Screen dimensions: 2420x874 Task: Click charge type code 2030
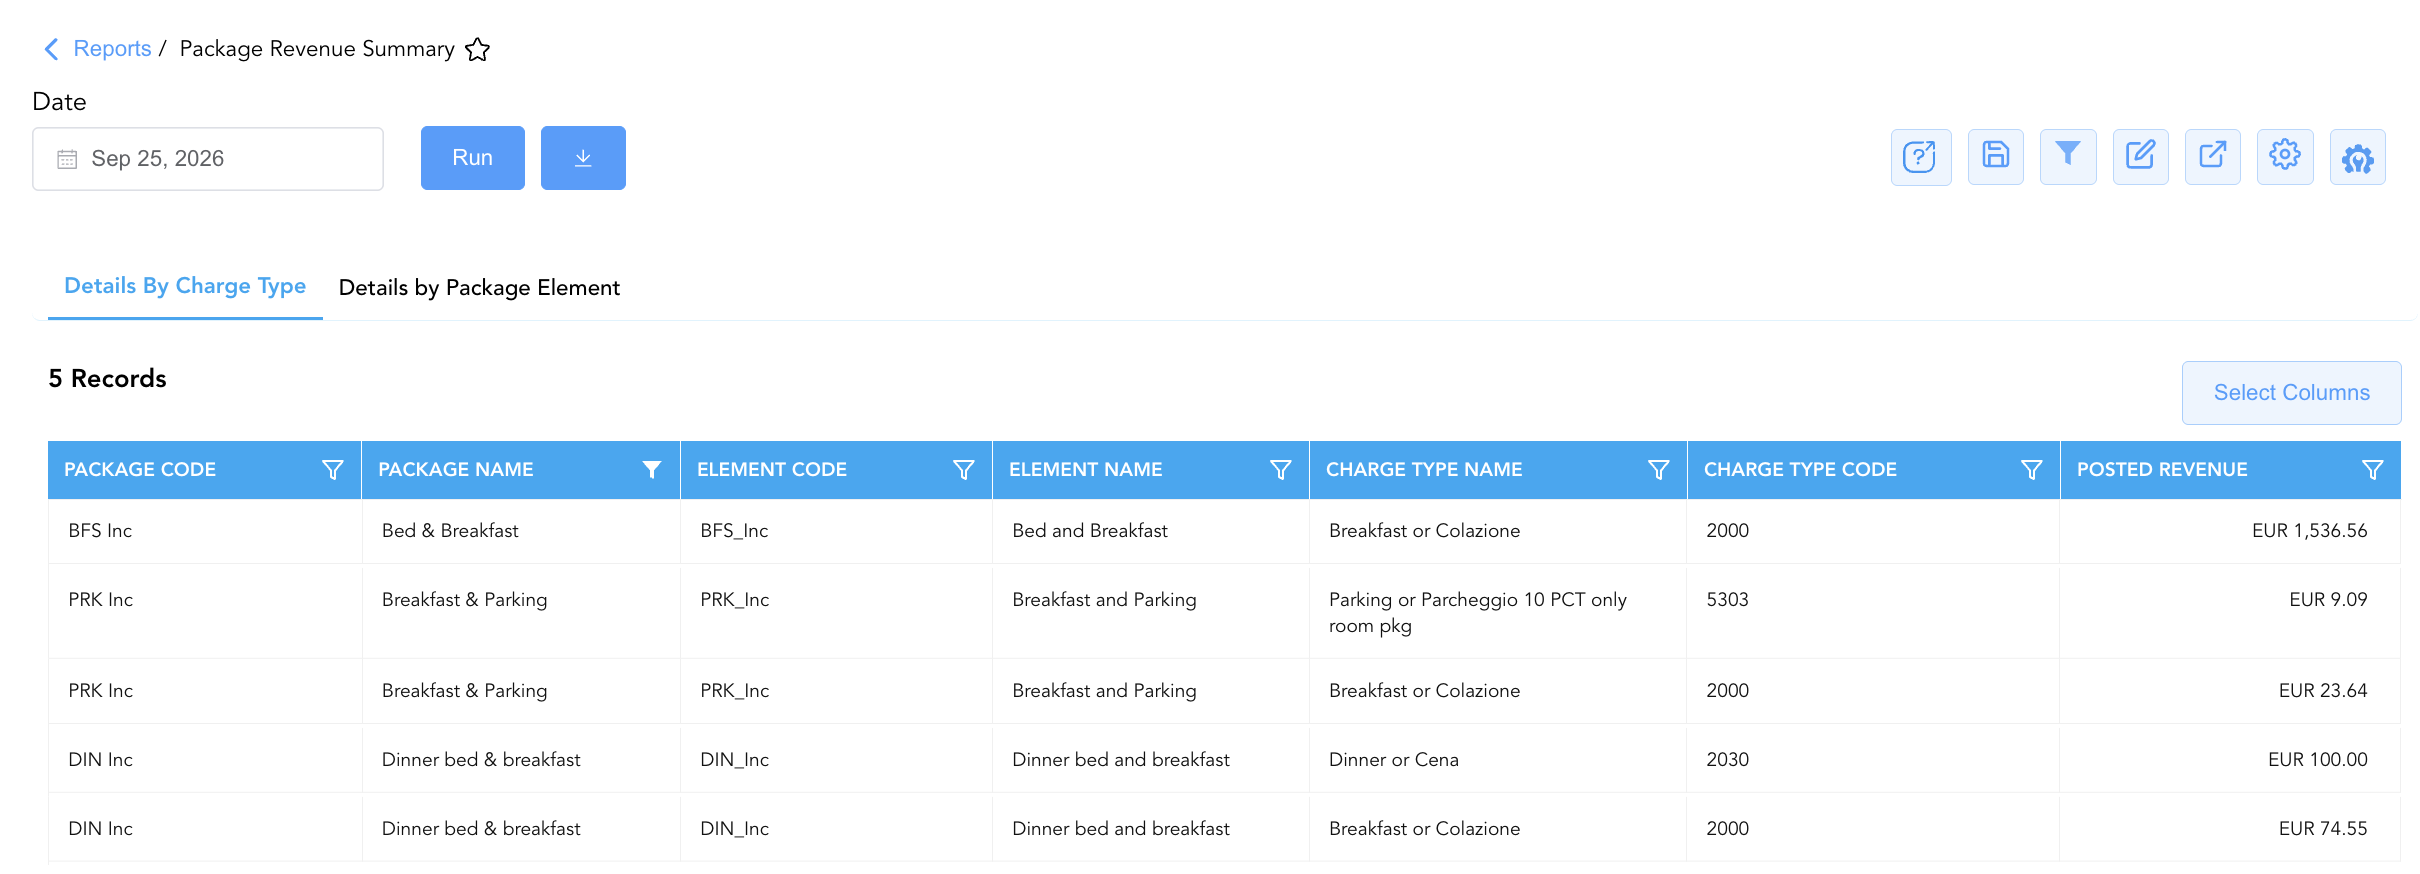(1727, 760)
